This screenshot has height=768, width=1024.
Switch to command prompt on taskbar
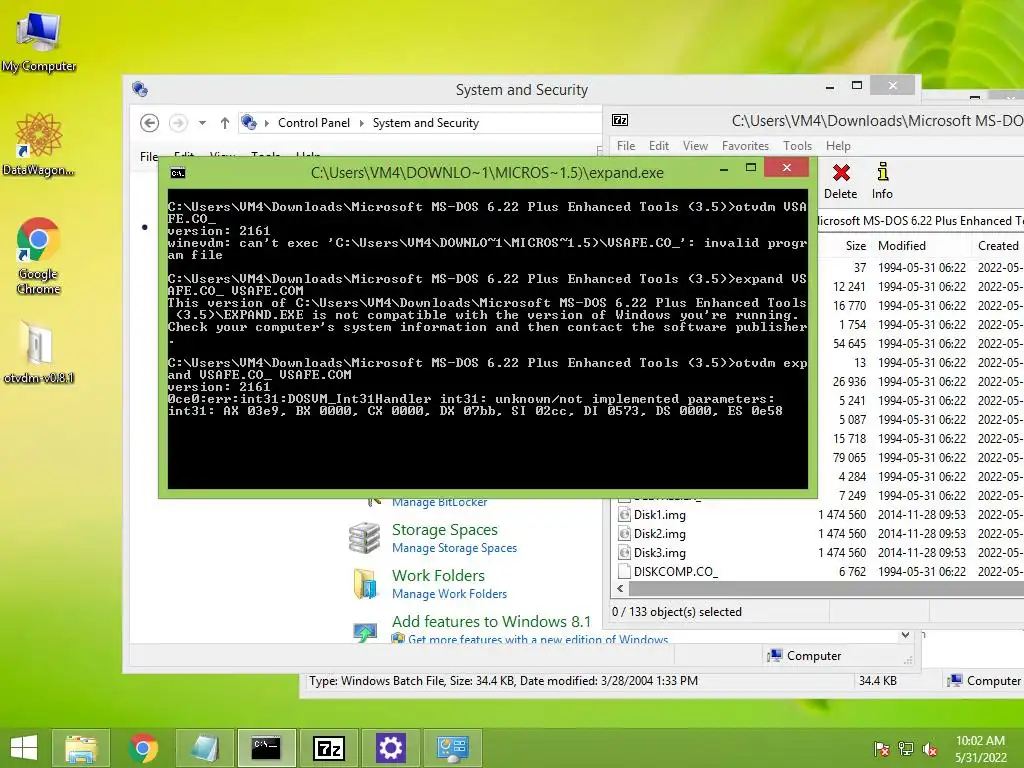266,748
